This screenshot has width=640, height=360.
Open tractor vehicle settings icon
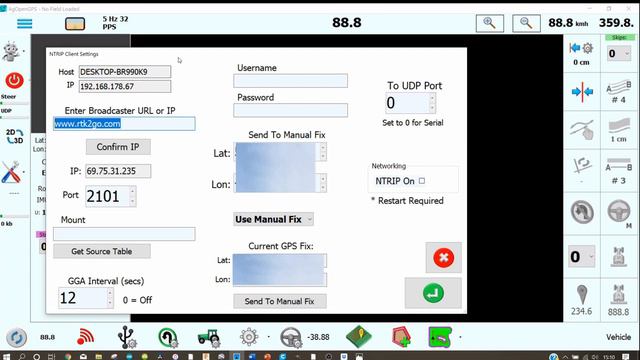click(209, 337)
